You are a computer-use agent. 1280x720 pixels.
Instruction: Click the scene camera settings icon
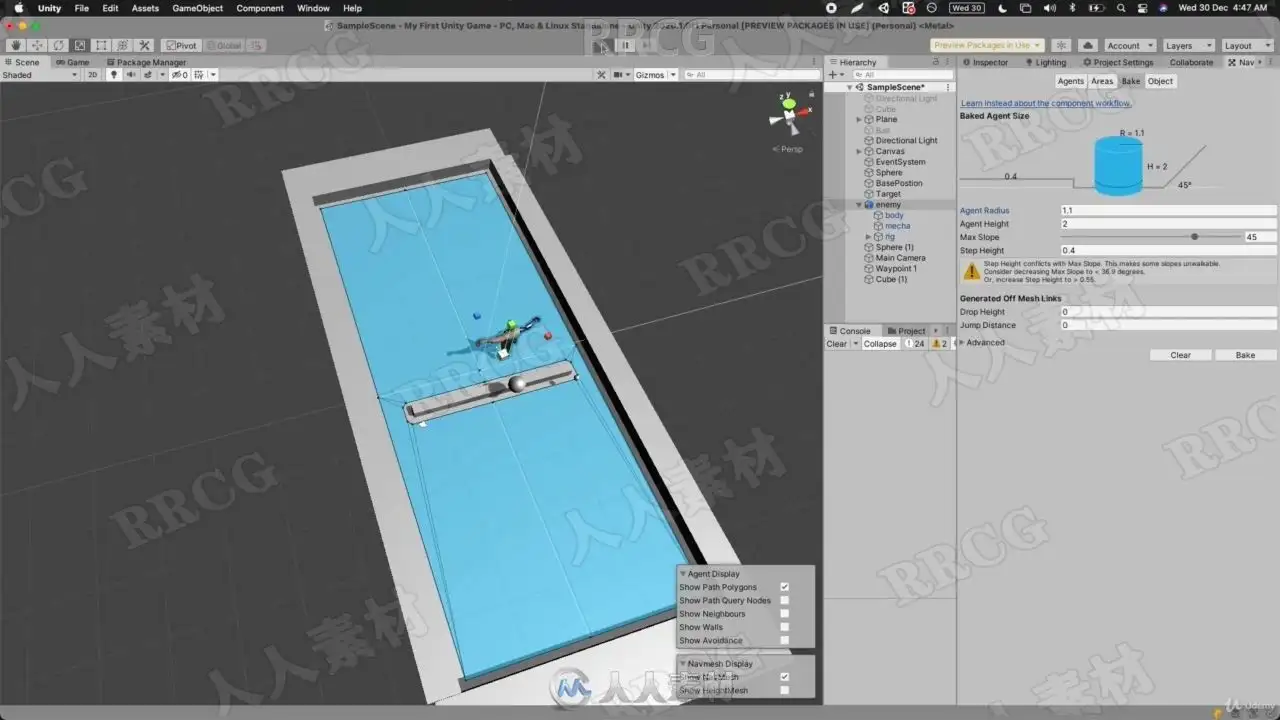coord(619,74)
